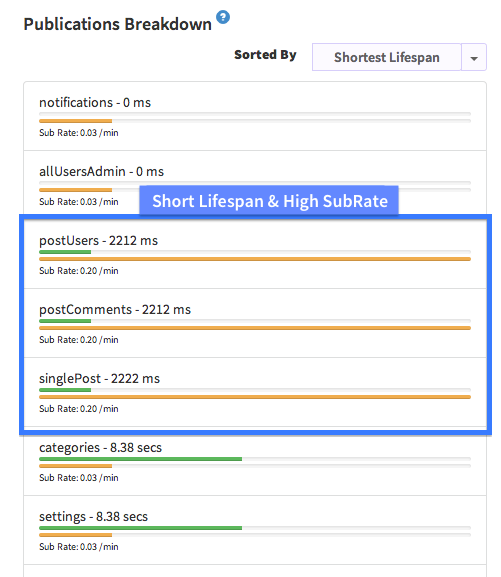Click the orange sub rate bar of notifications
Screen dimensions: 501x577
coord(75,121)
